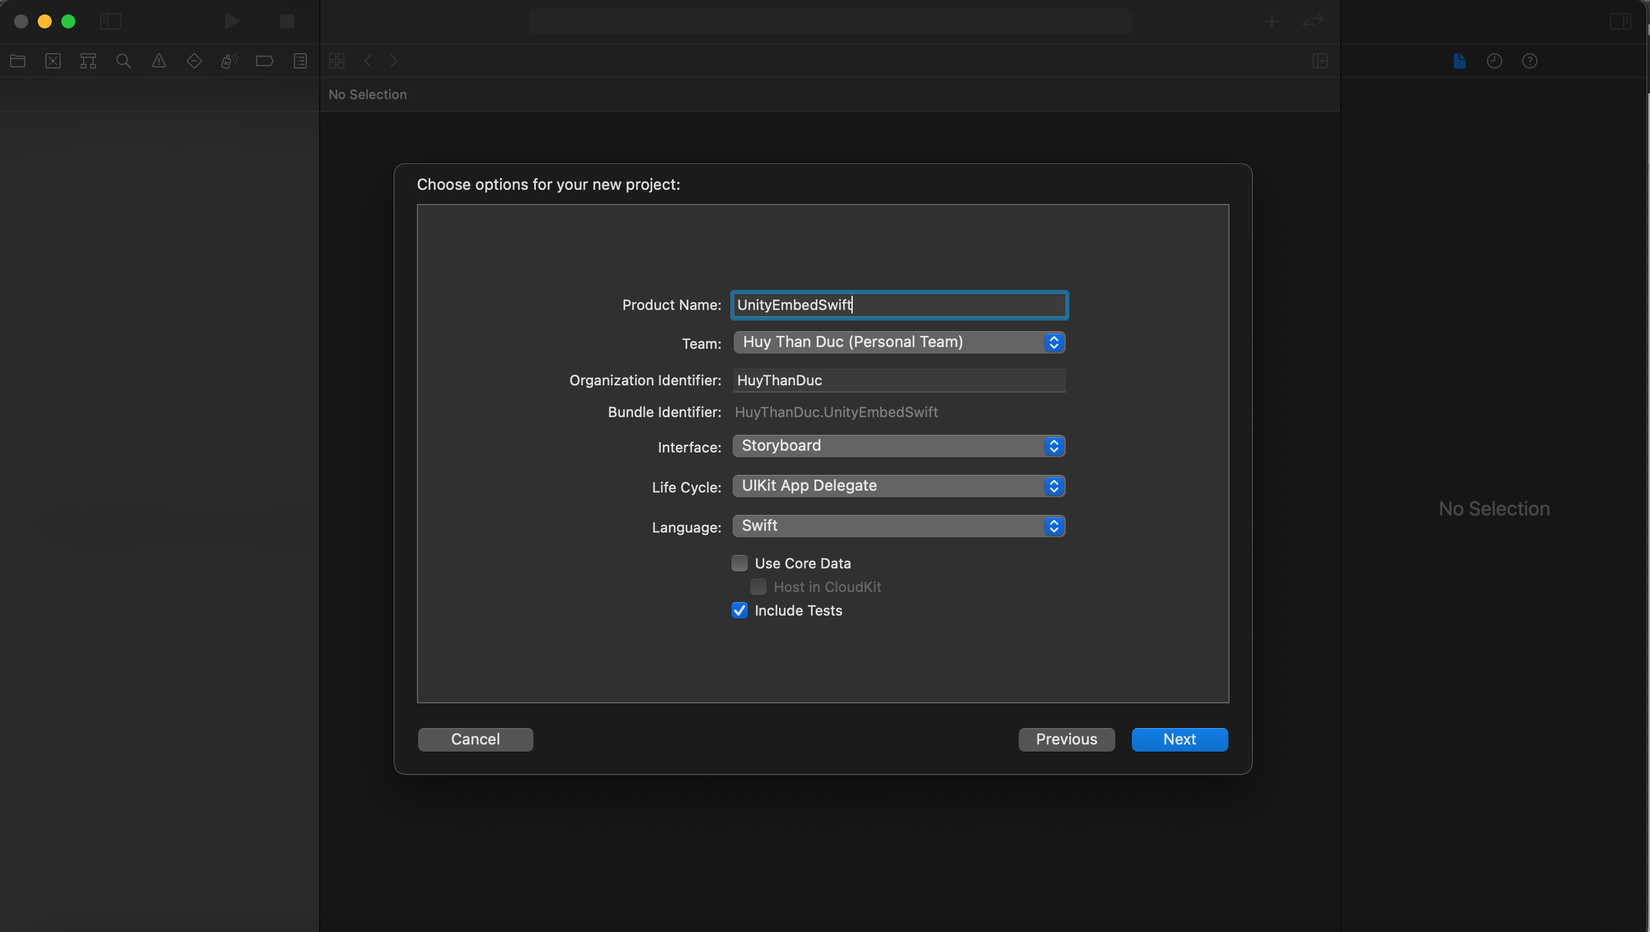Click the Cancel button
This screenshot has height=932, width=1650.
click(x=475, y=739)
